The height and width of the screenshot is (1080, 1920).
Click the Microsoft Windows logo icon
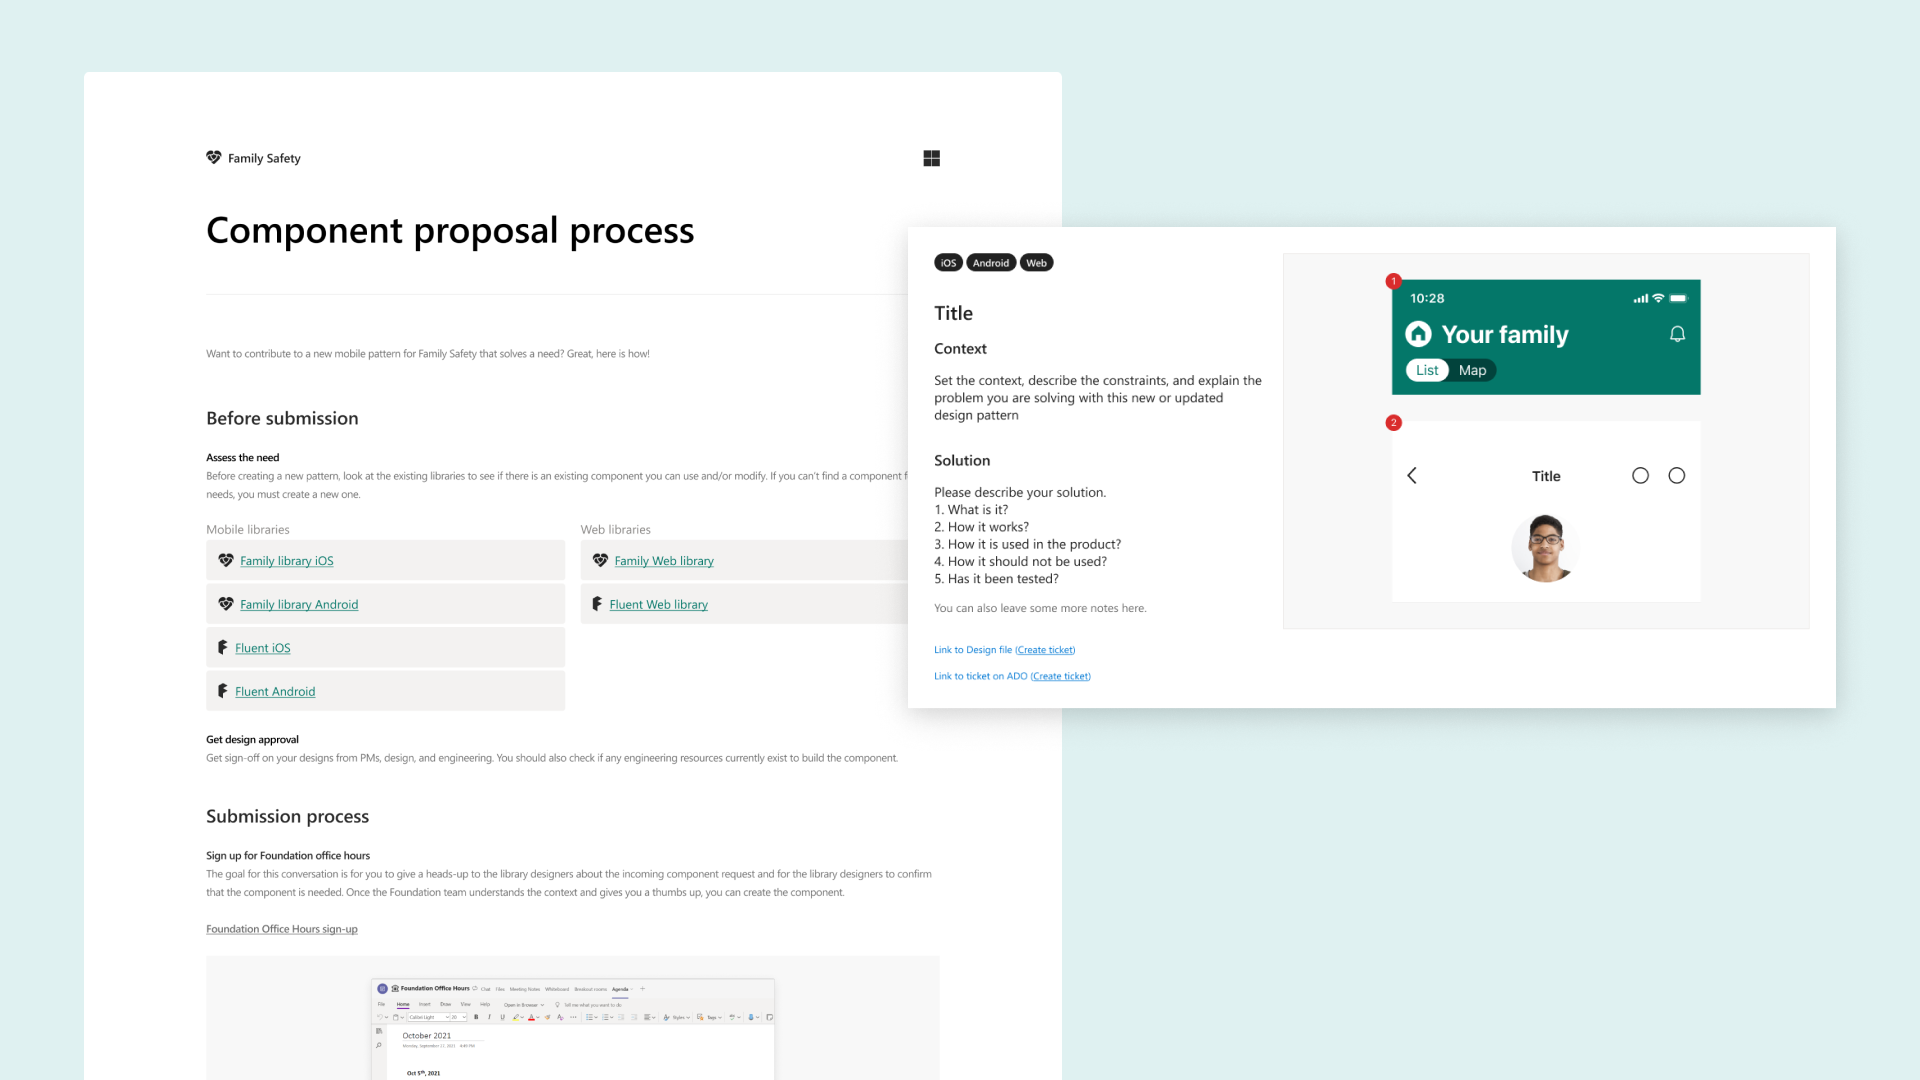point(931,158)
